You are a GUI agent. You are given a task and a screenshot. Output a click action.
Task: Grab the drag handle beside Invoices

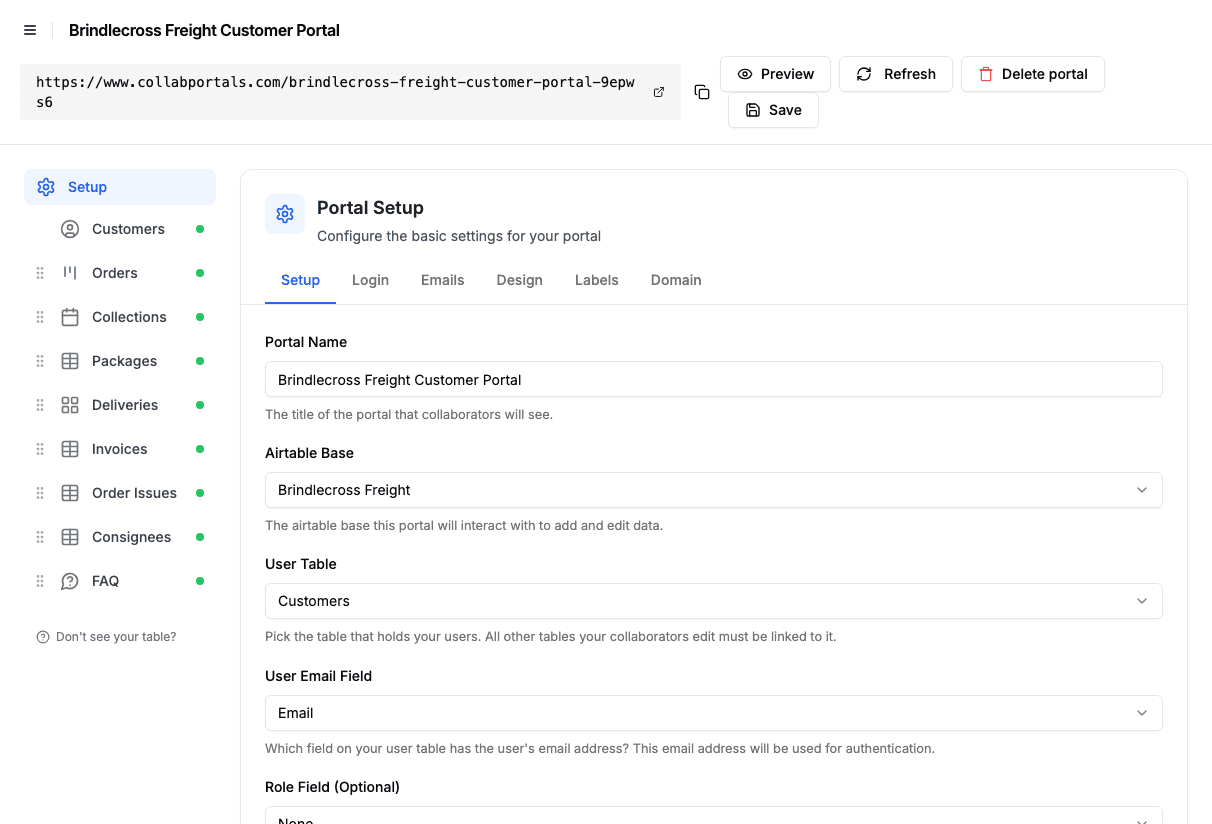40,449
